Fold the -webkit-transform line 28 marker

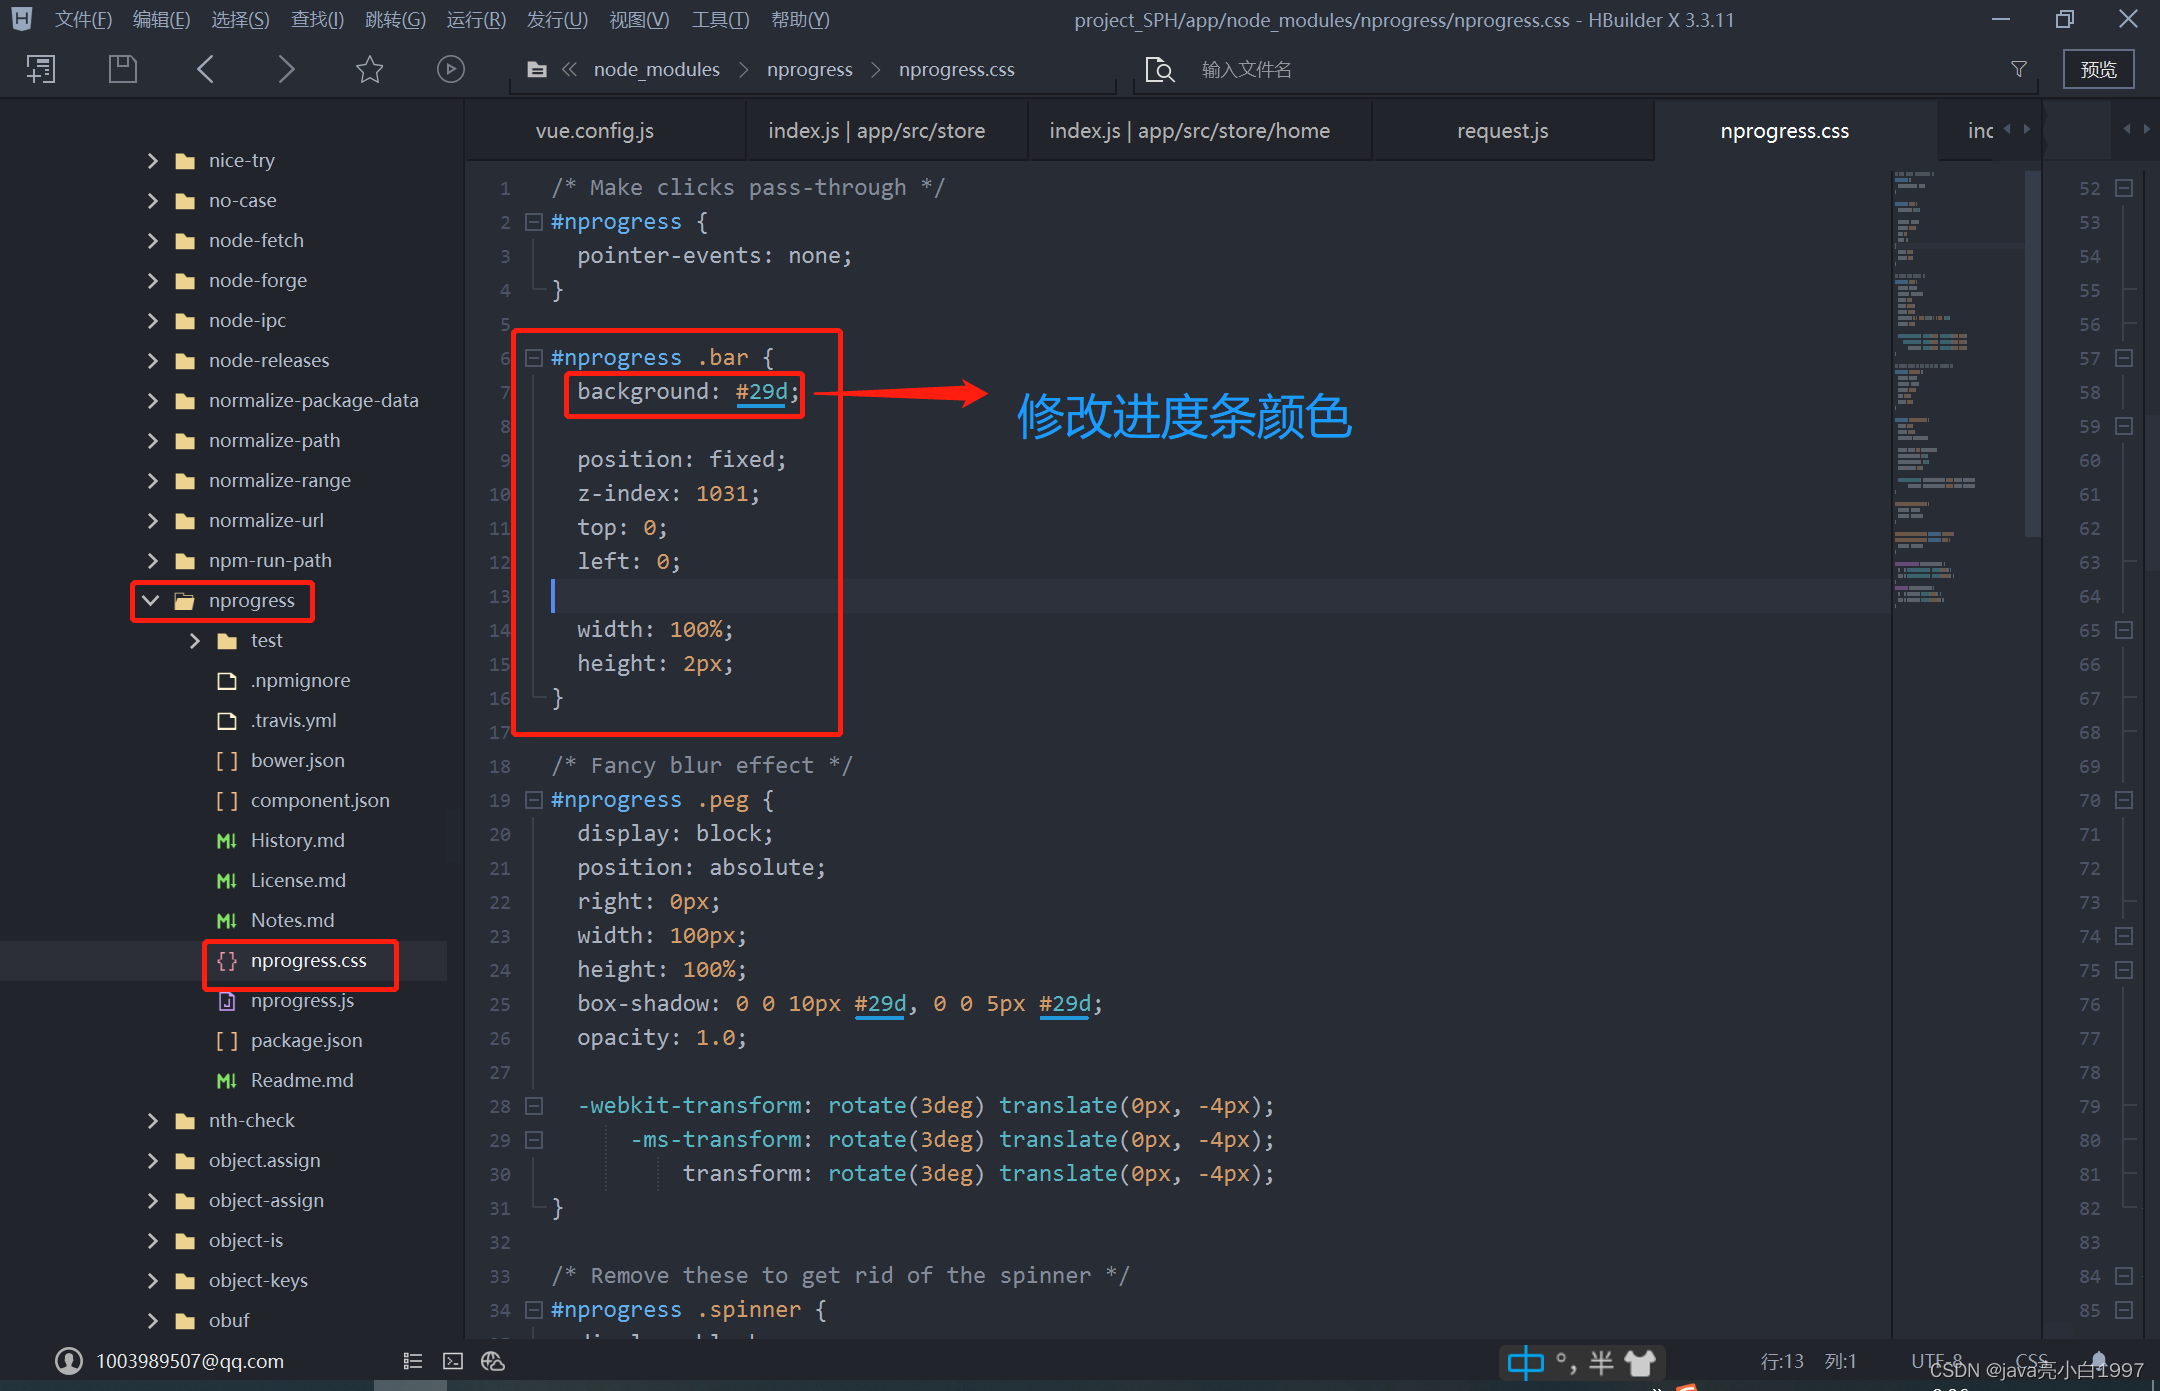pyautogui.click(x=534, y=1106)
